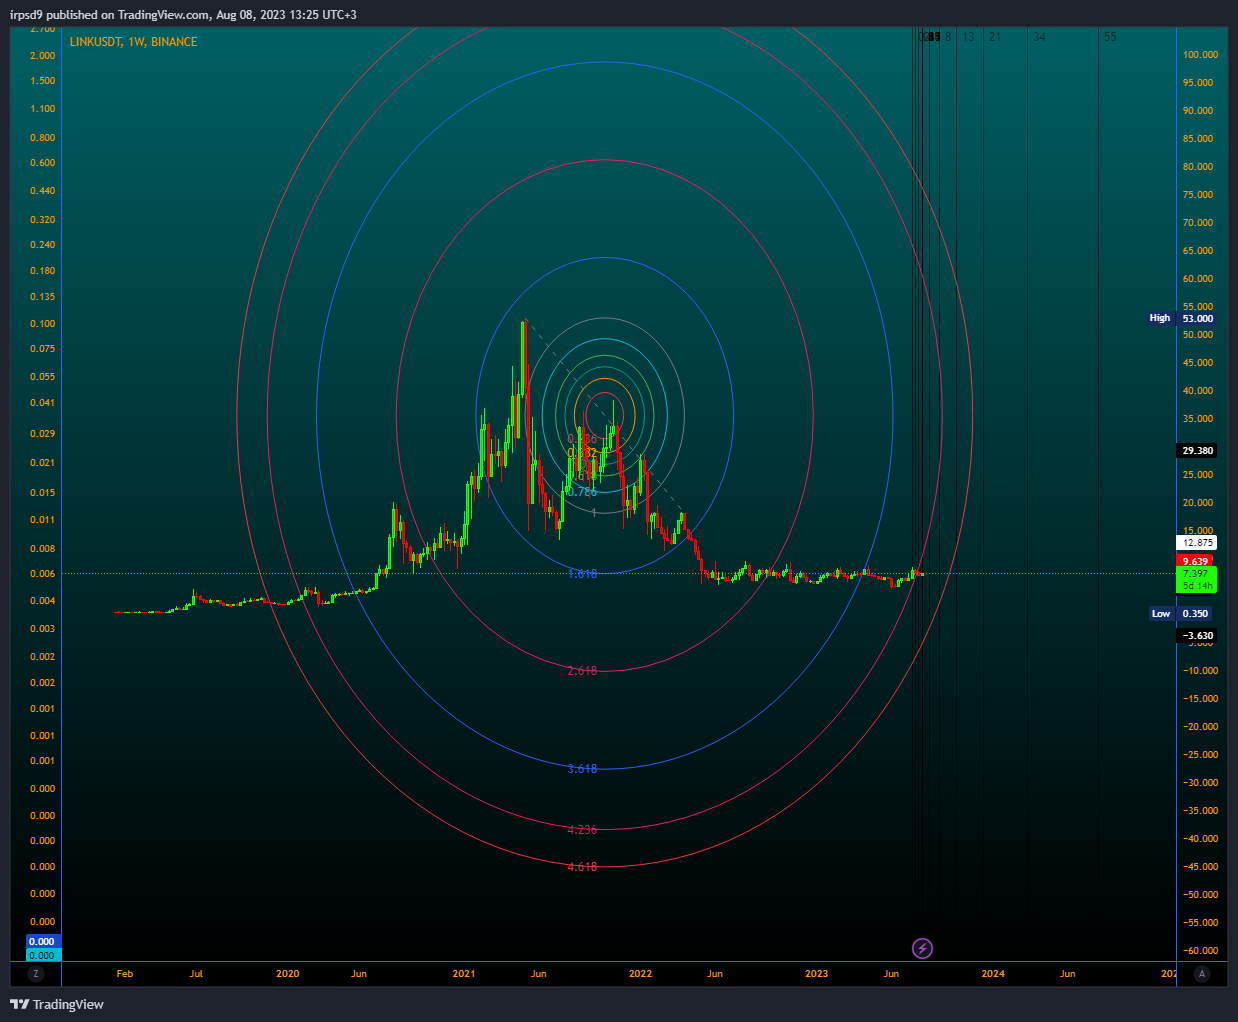Click the cyan 0.000 left scale label
The width and height of the screenshot is (1238, 1022).
(42, 956)
